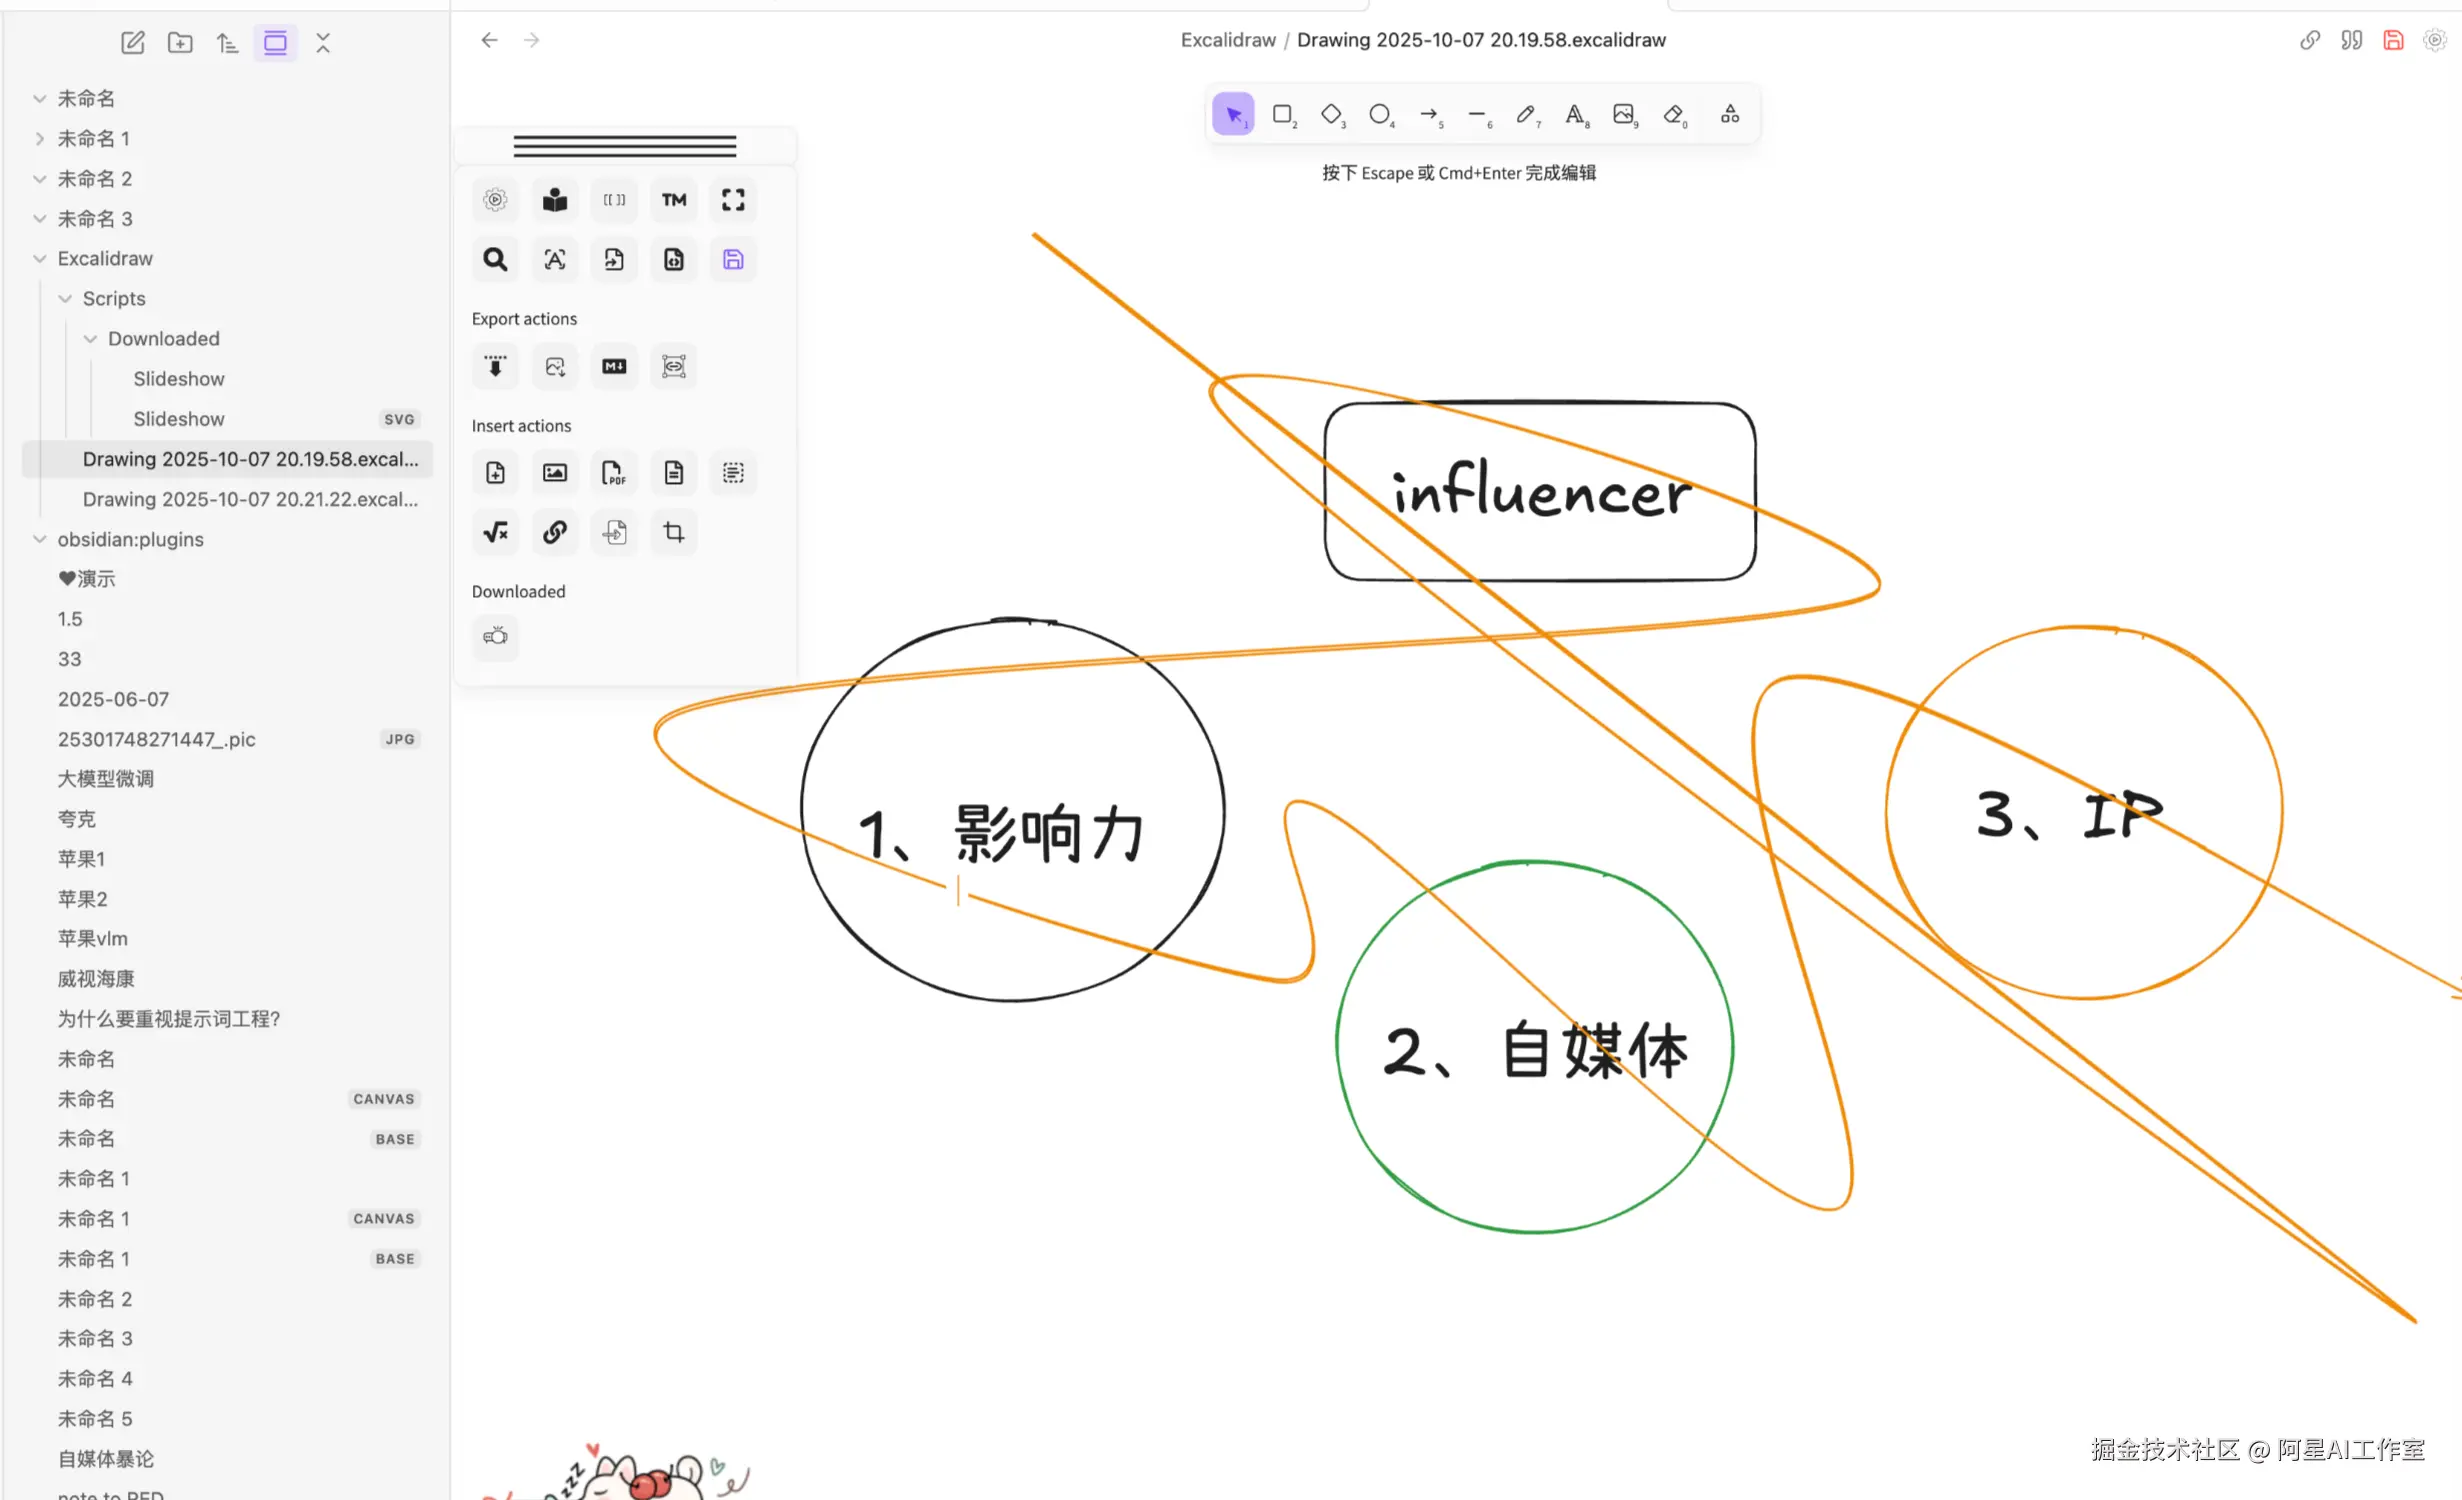2462x1500 pixels.
Task: Open the 自媒体暴论 note
Action: 106,1458
